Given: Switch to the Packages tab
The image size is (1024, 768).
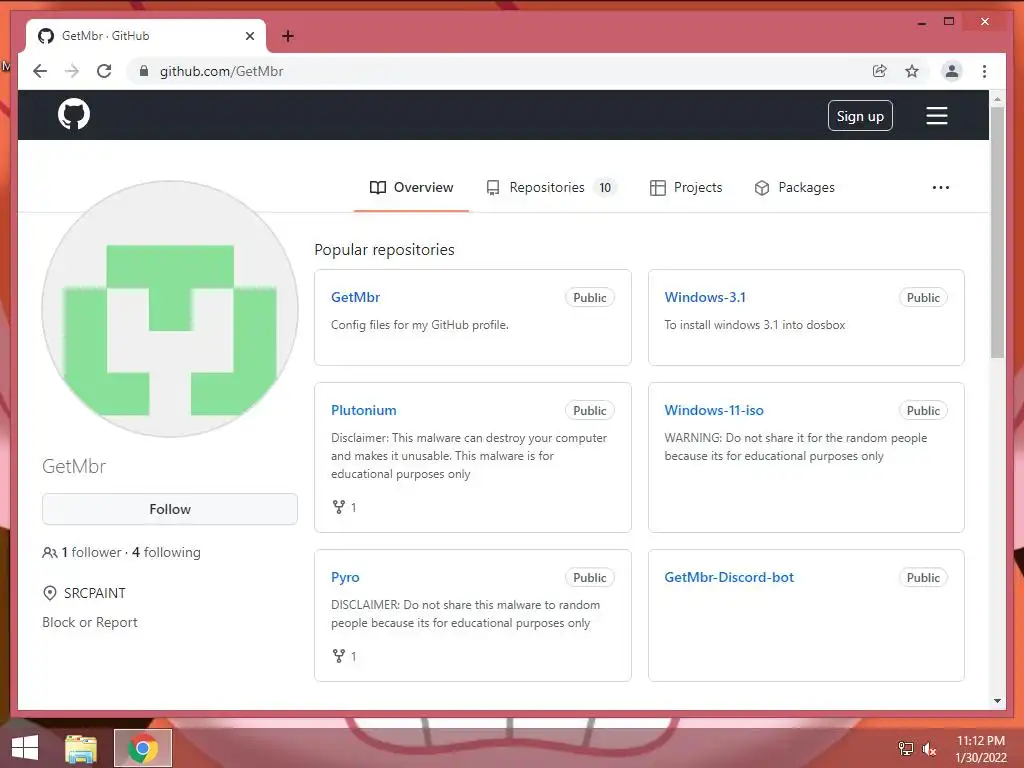Looking at the screenshot, I should 794,187.
